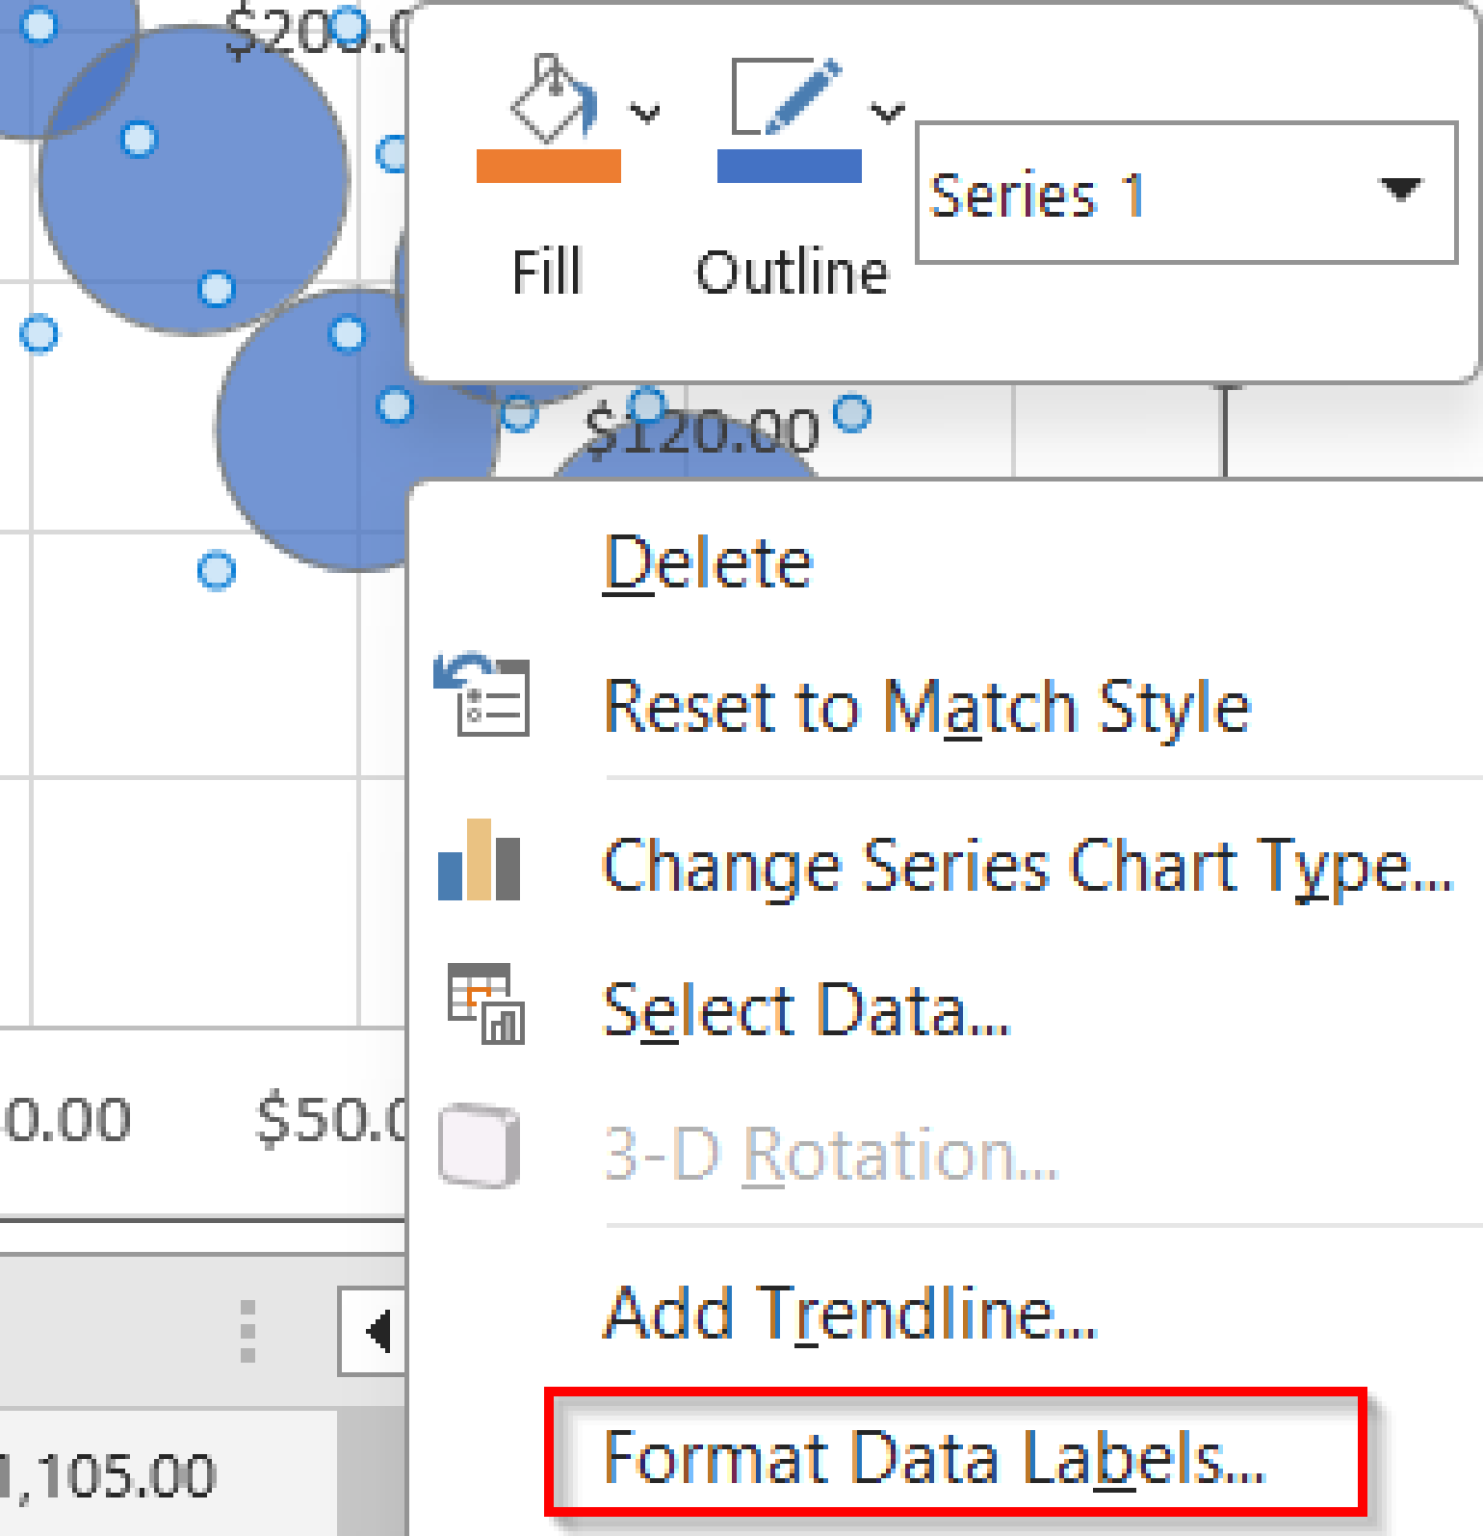Click the $120.00 data label

703,428
